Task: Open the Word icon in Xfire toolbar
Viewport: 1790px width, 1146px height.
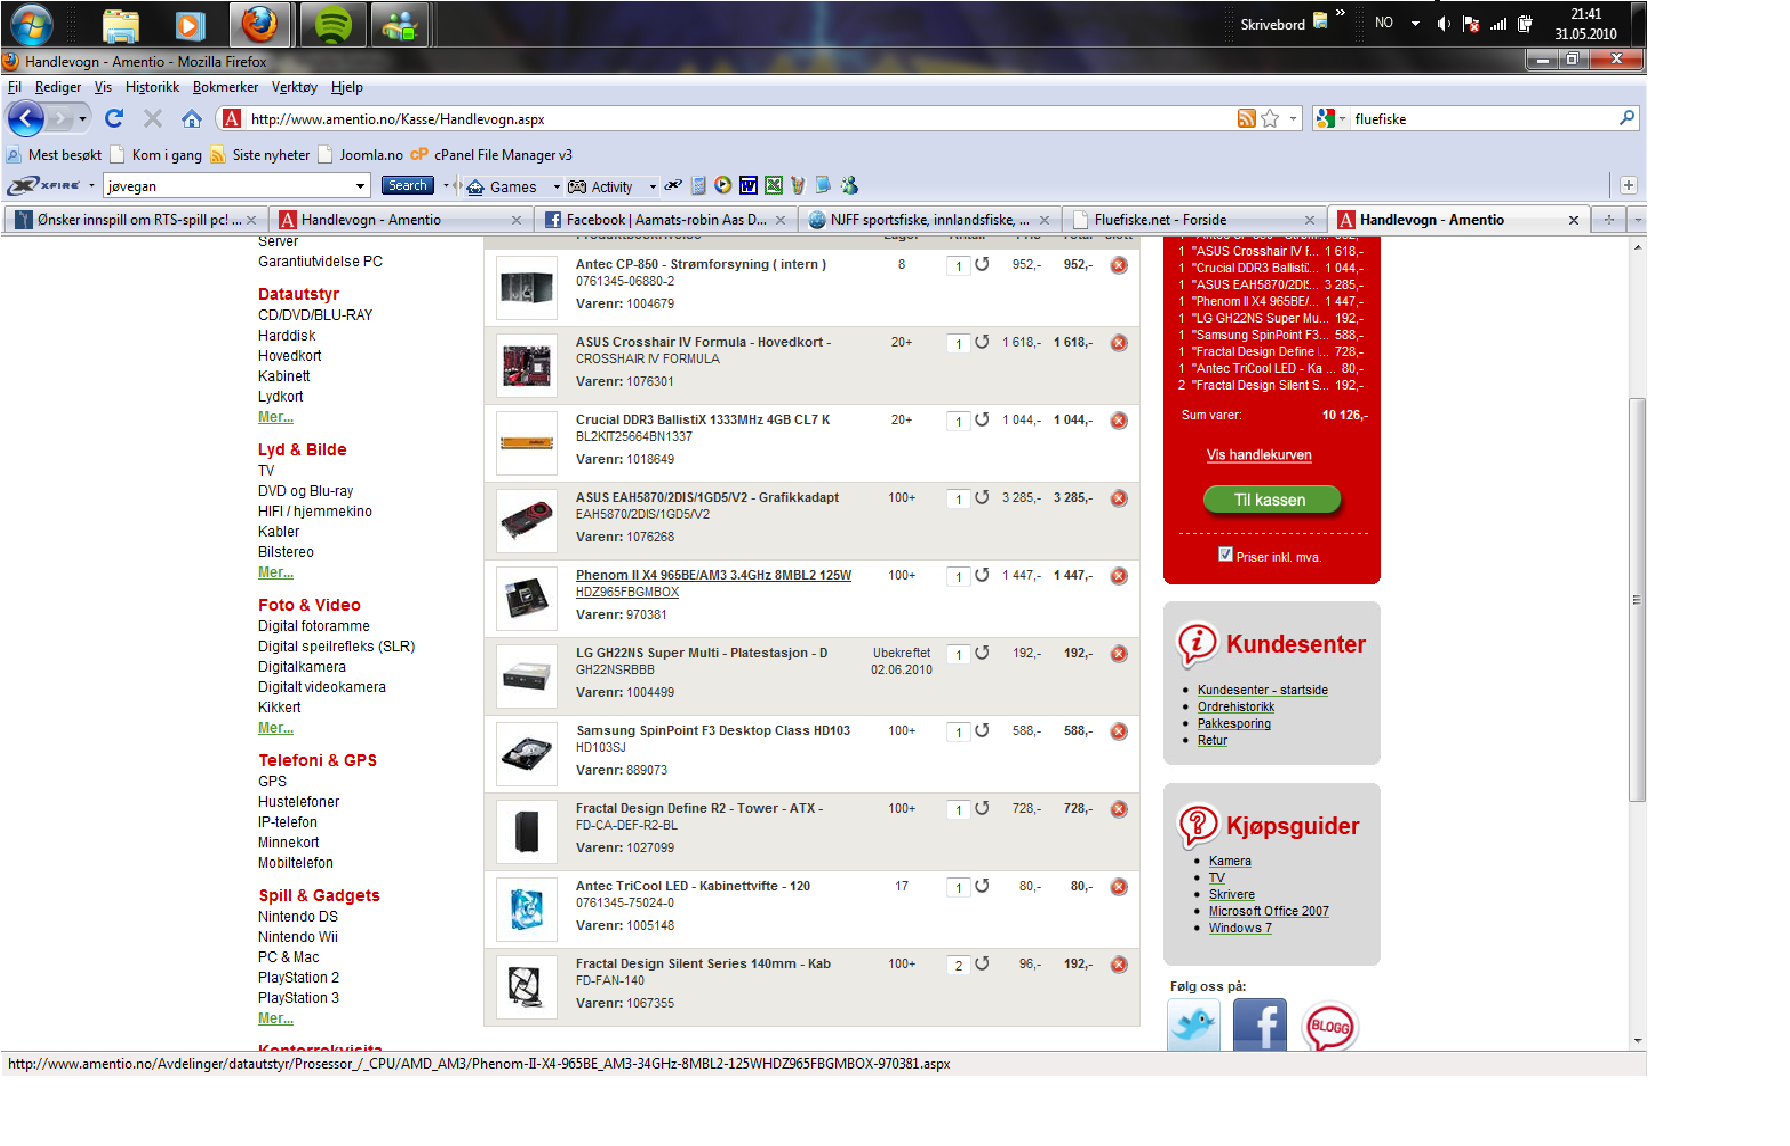Action: (x=748, y=186)
